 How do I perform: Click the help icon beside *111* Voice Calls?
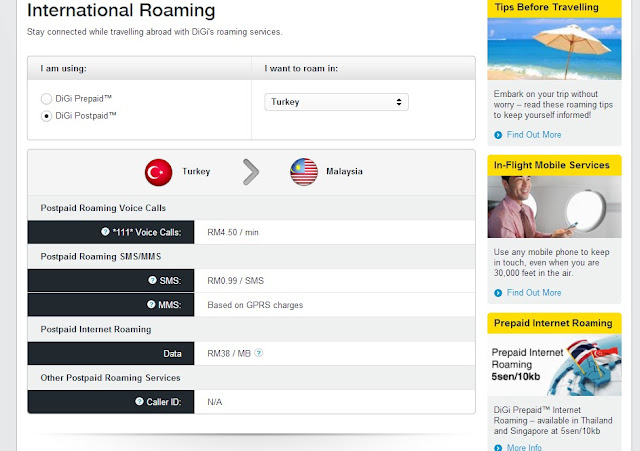[105, 231]
